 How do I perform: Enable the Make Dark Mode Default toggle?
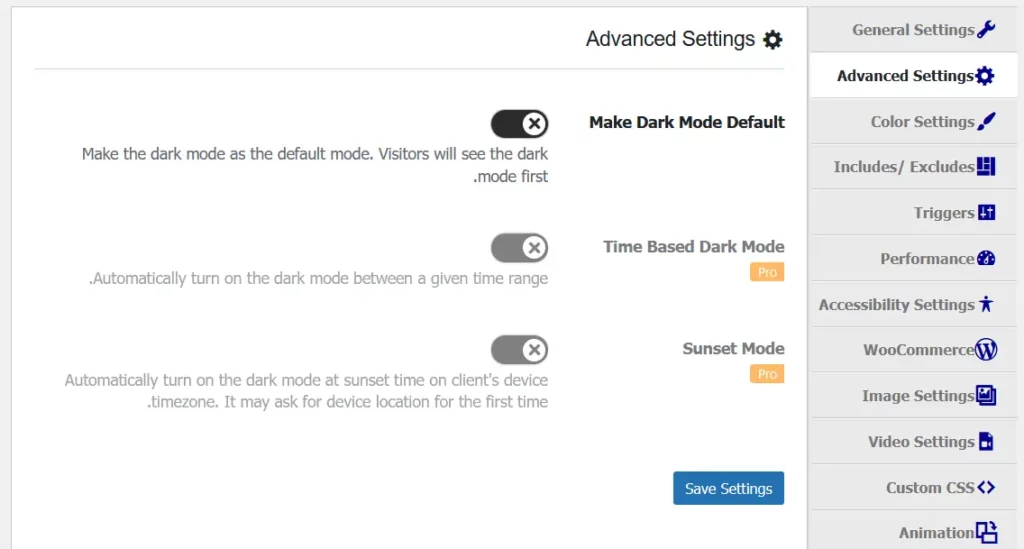(519, 124)
